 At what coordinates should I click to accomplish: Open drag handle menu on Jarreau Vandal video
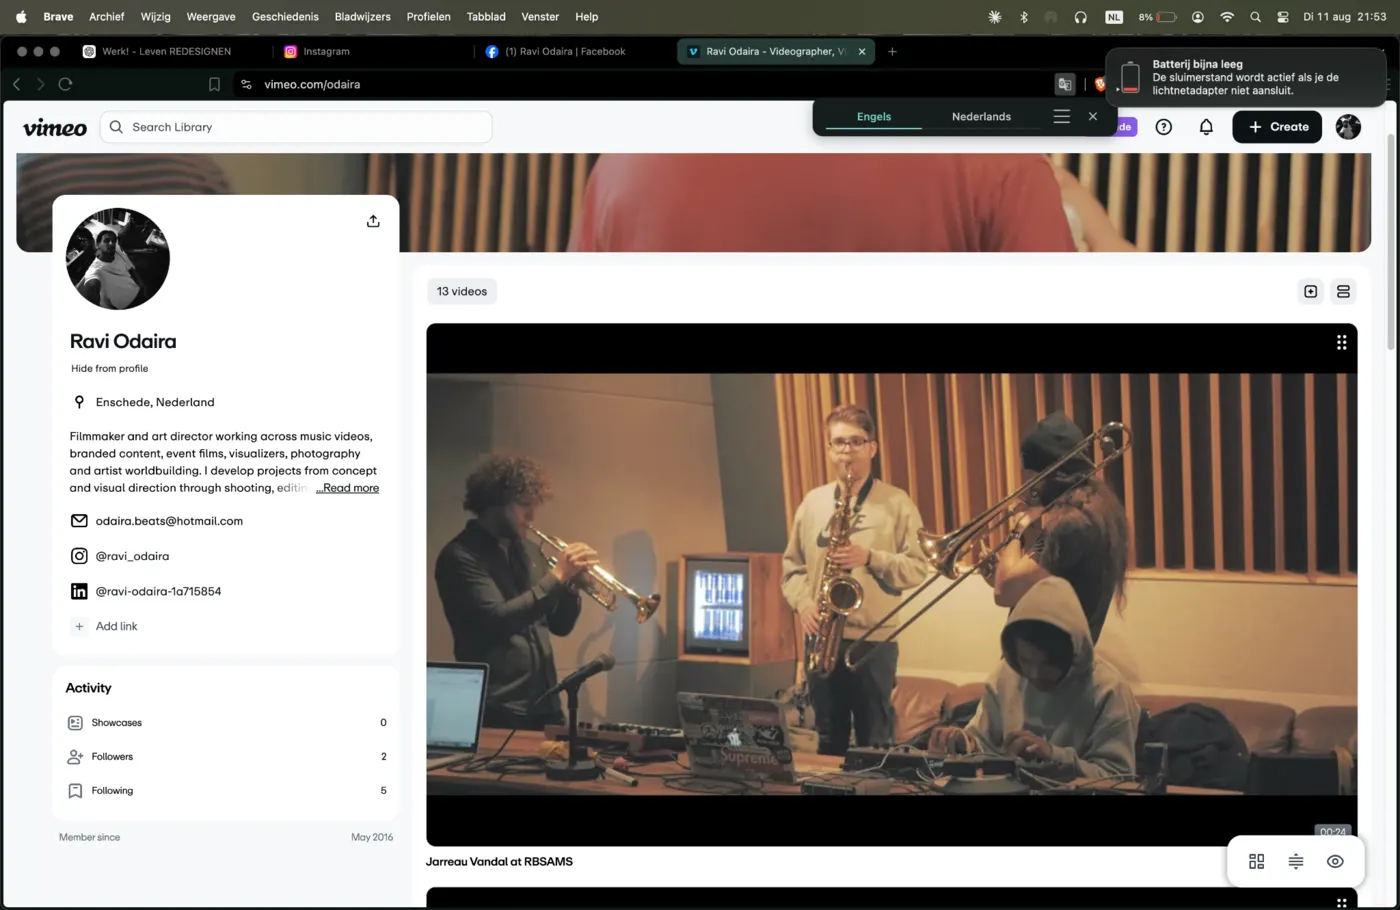1341,342
